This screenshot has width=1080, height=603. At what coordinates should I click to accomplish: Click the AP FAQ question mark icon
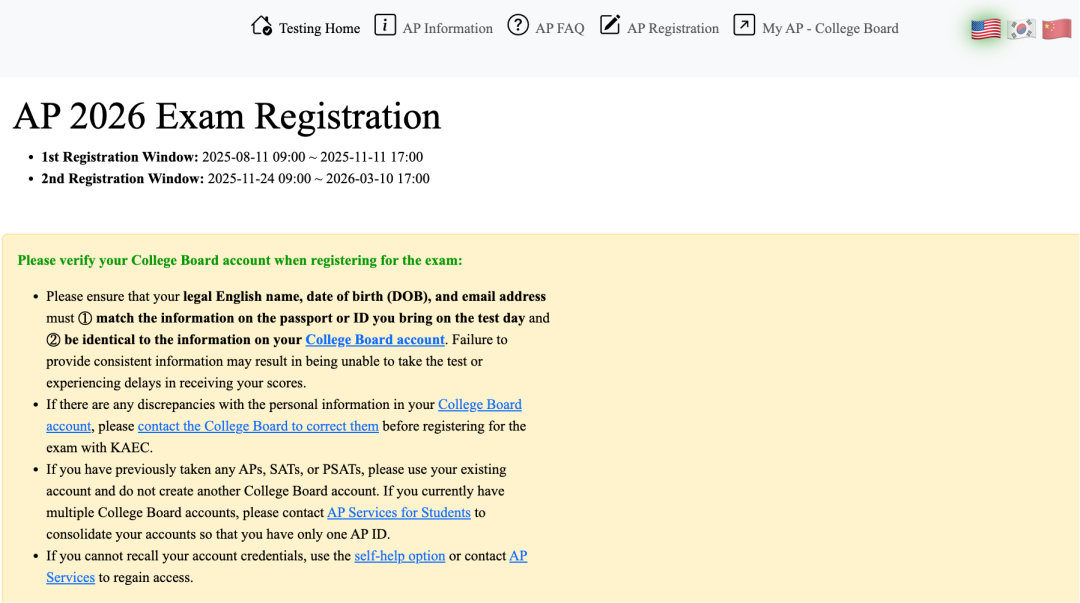coord(518,25)
